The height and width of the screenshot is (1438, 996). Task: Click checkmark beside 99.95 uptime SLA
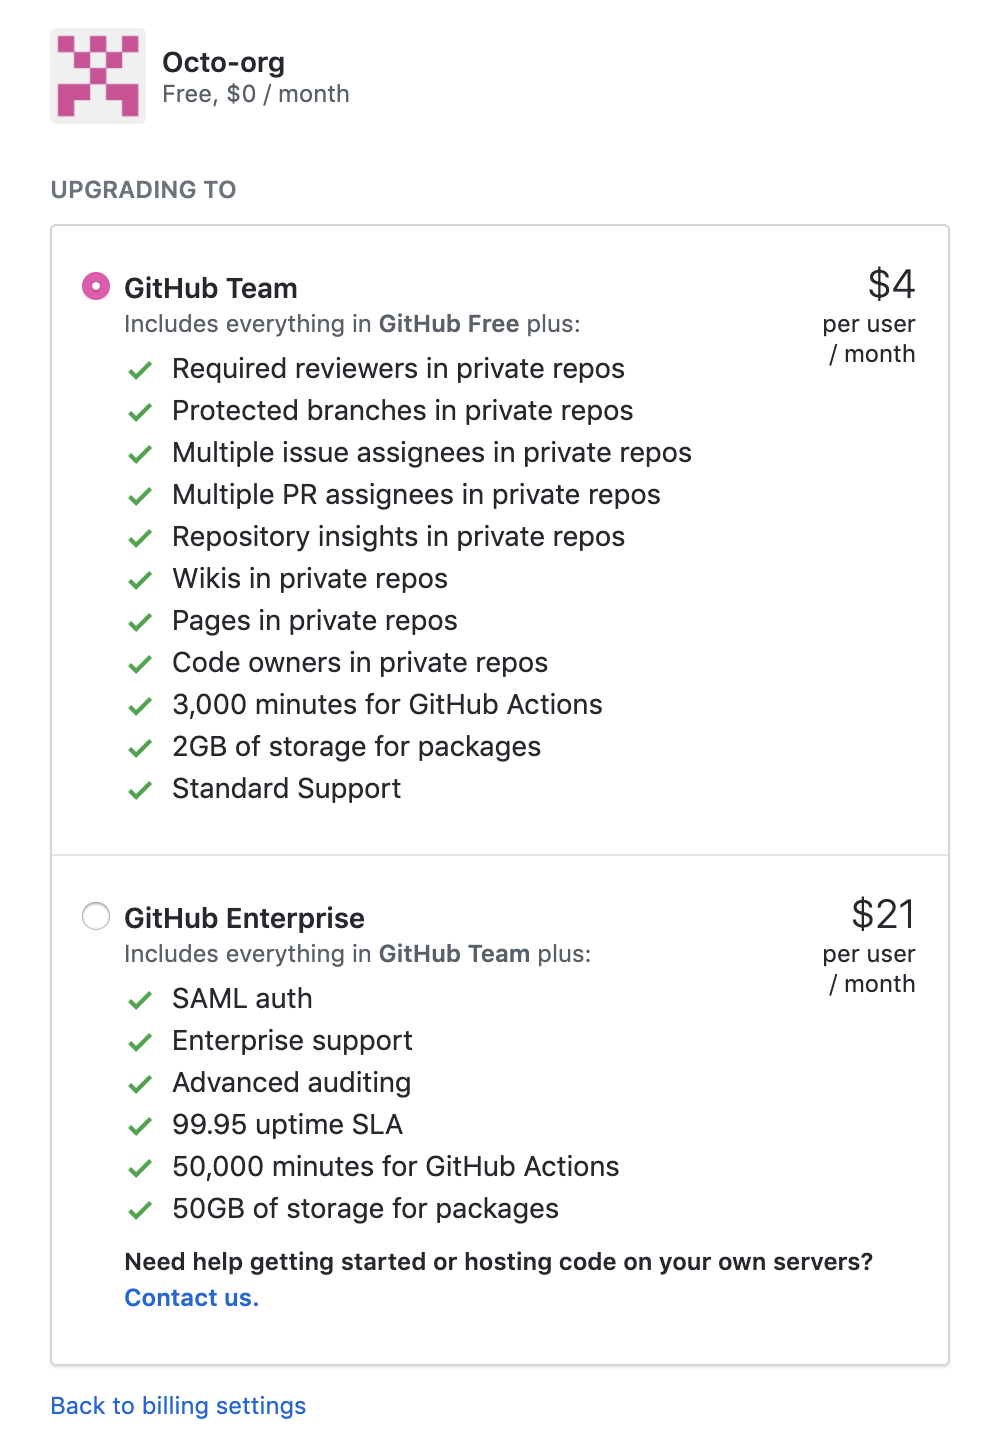140,1126
